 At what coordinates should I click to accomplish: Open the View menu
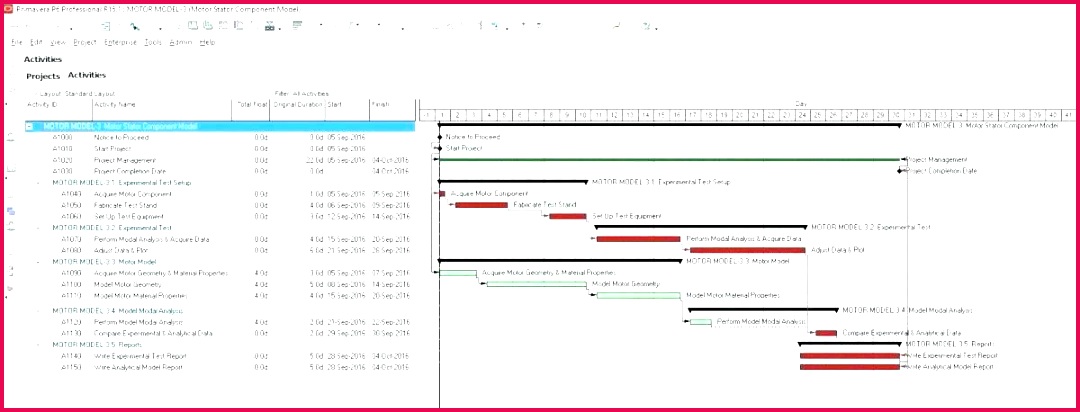click(58, 42)
